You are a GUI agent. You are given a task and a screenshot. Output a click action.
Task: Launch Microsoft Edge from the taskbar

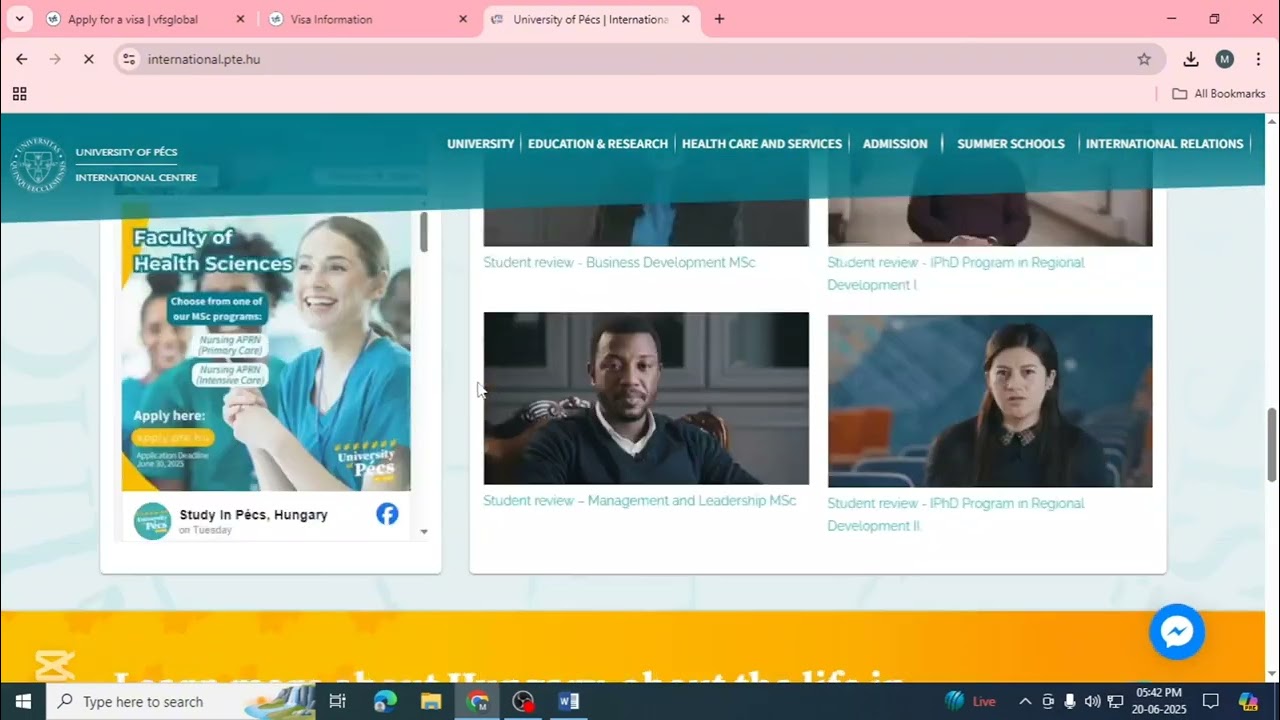point(385,701)
